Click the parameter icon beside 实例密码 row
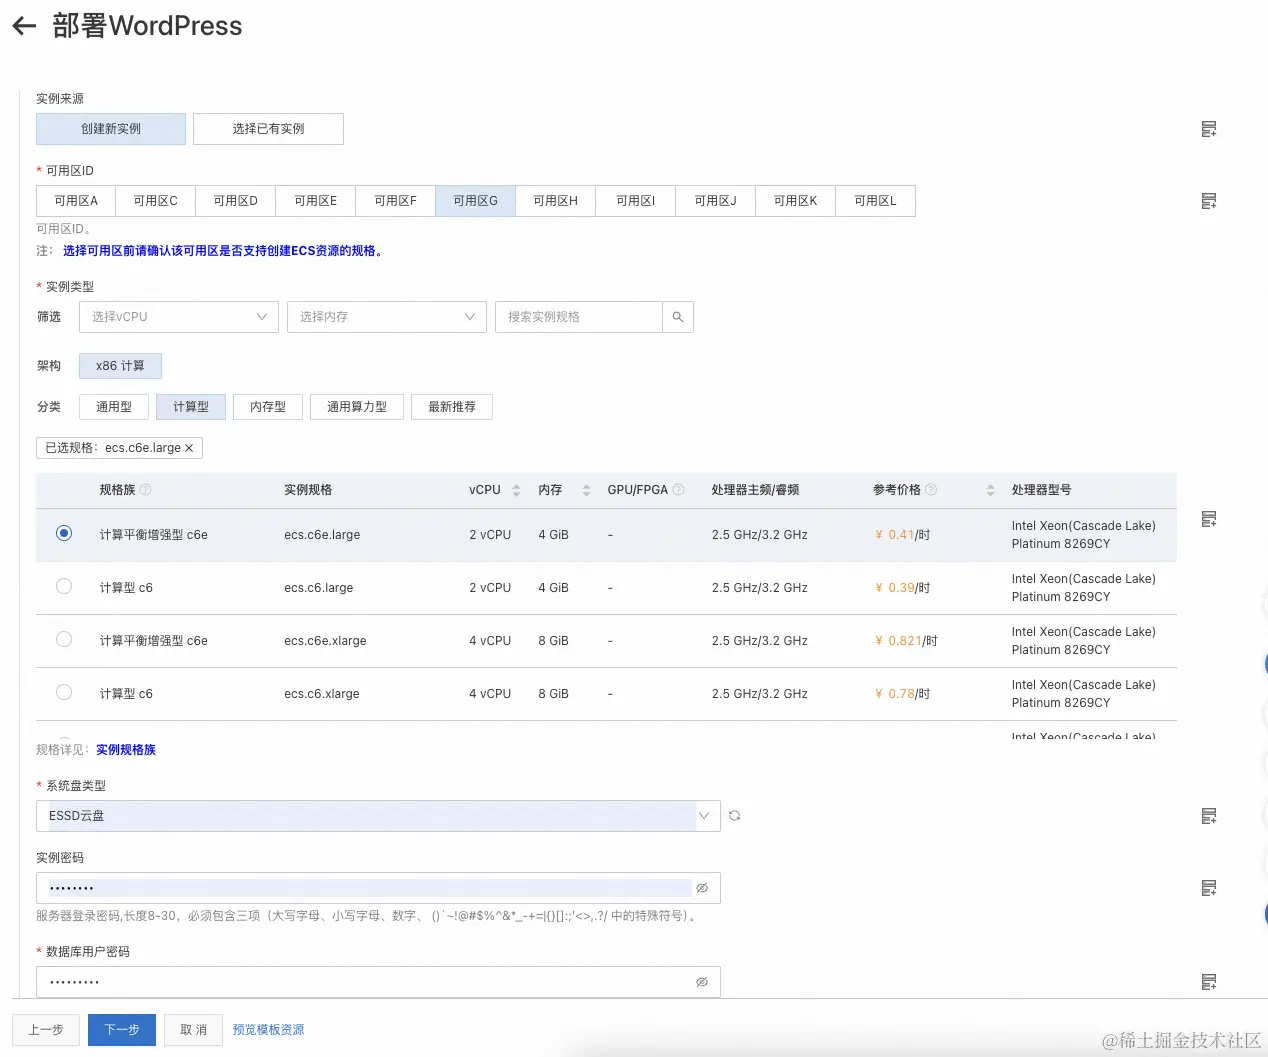The image size is (1268, 1057). (1209, 888)
